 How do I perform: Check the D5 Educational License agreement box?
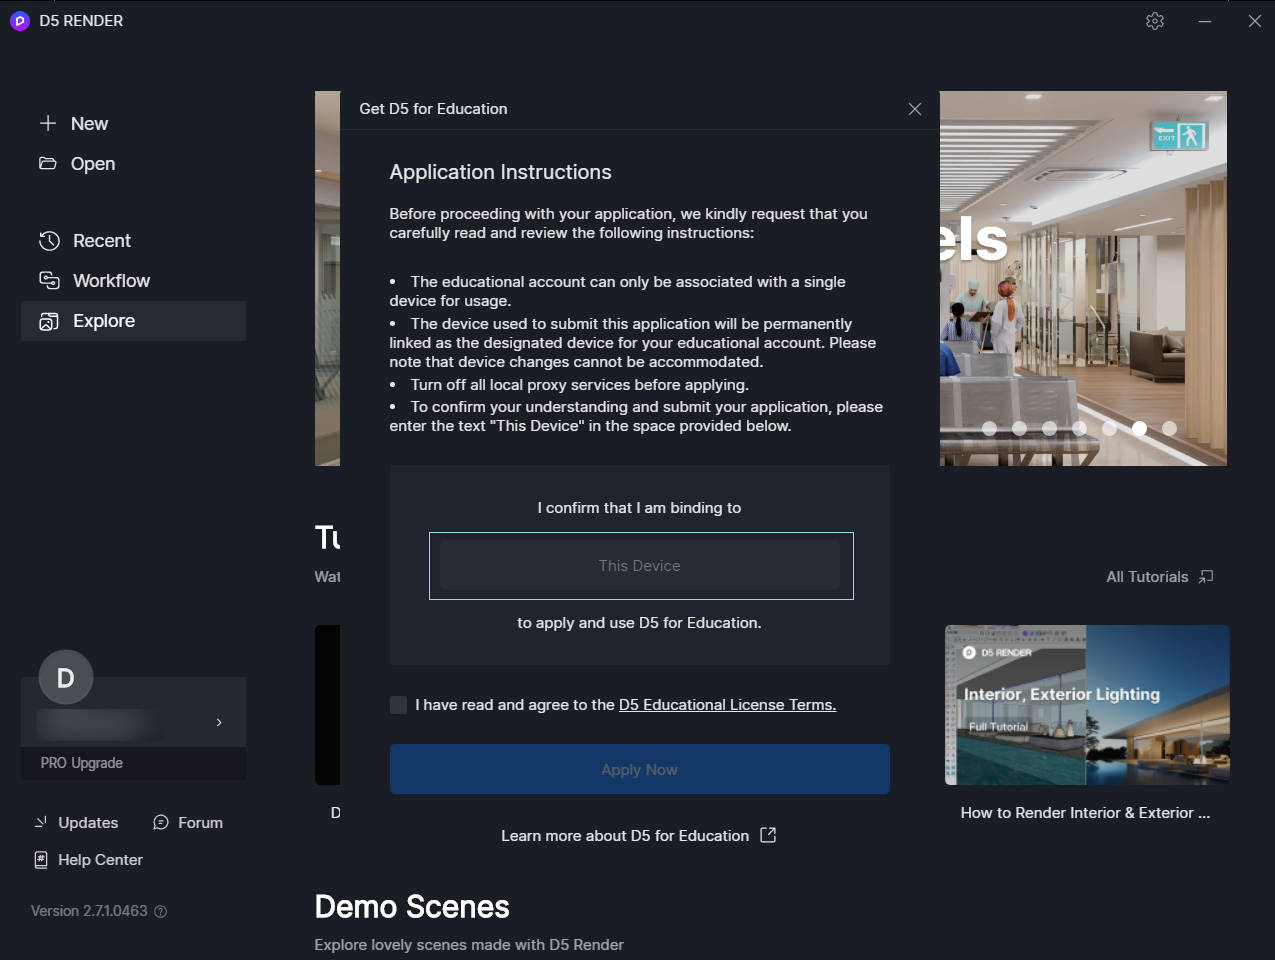[396, 705]
